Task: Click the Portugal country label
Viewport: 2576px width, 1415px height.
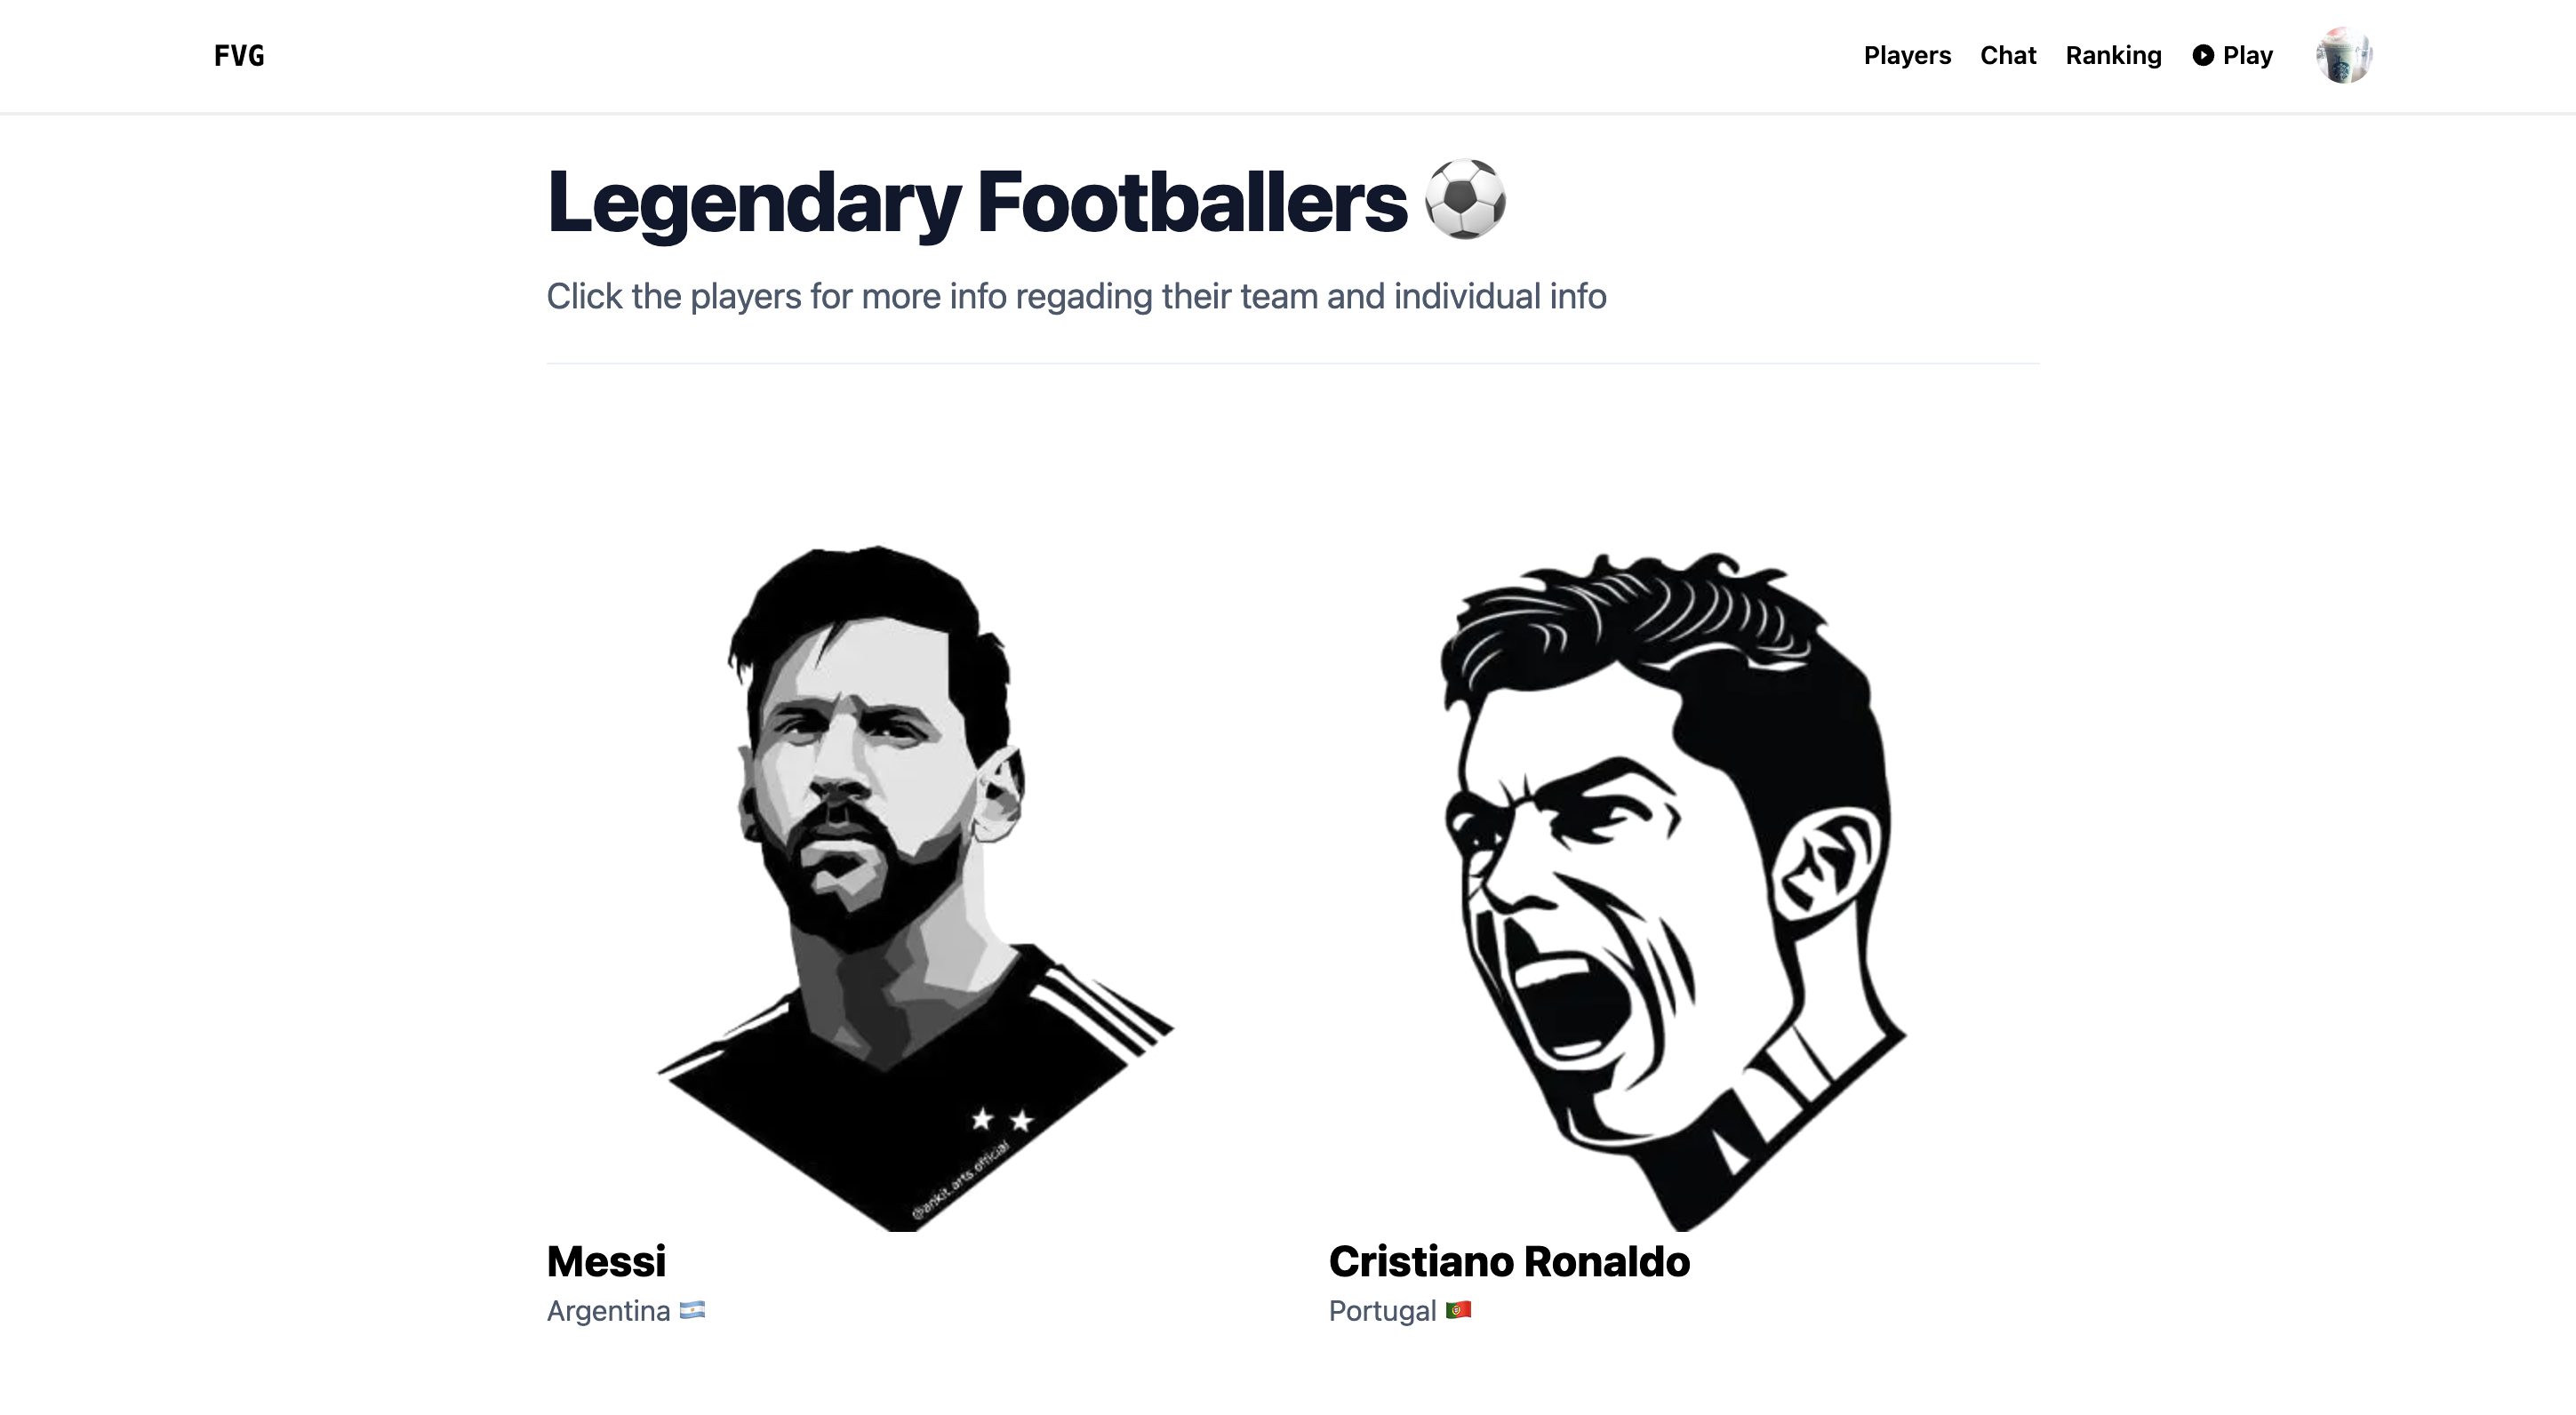Action: pos(1382,1310)
